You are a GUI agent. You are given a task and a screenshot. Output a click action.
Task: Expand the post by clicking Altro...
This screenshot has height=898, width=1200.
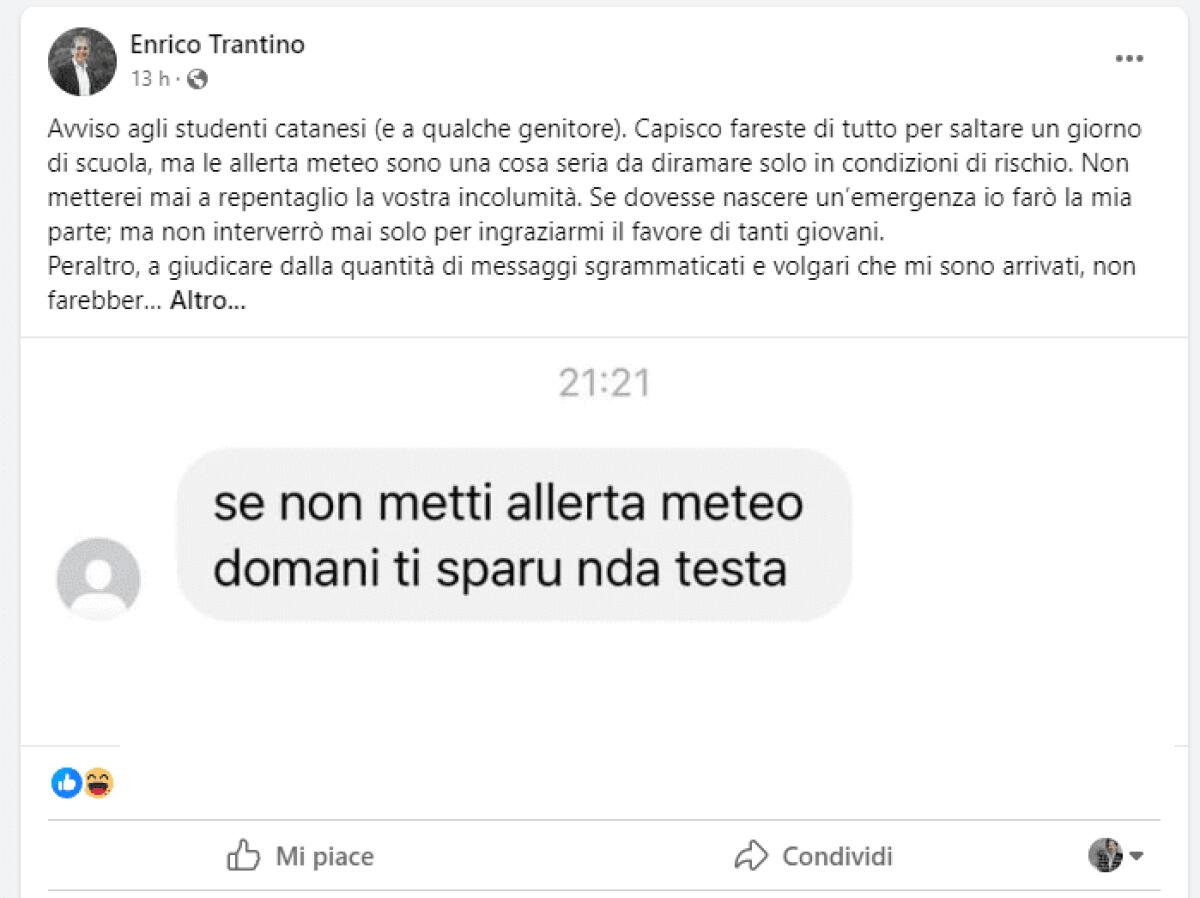204,299
